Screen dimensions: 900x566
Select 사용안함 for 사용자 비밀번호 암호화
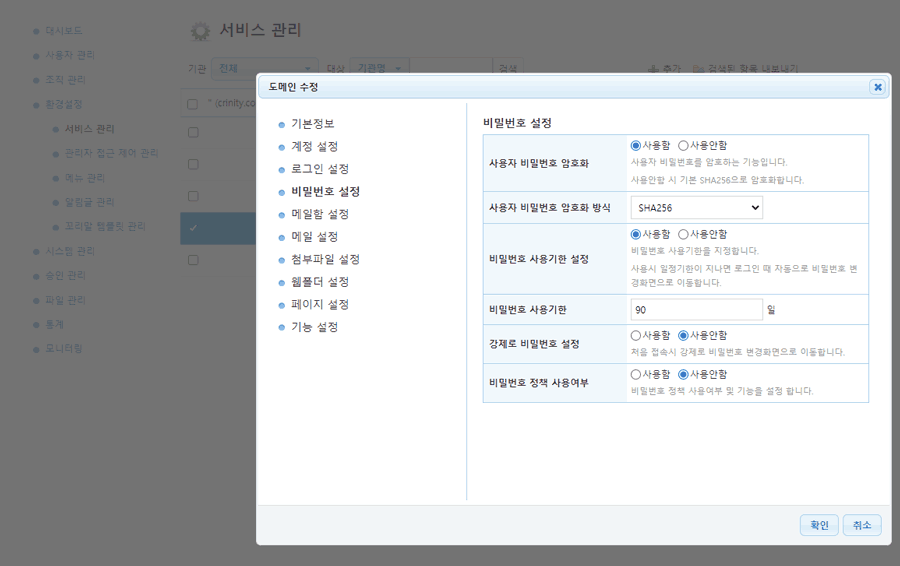pos(683,146)
